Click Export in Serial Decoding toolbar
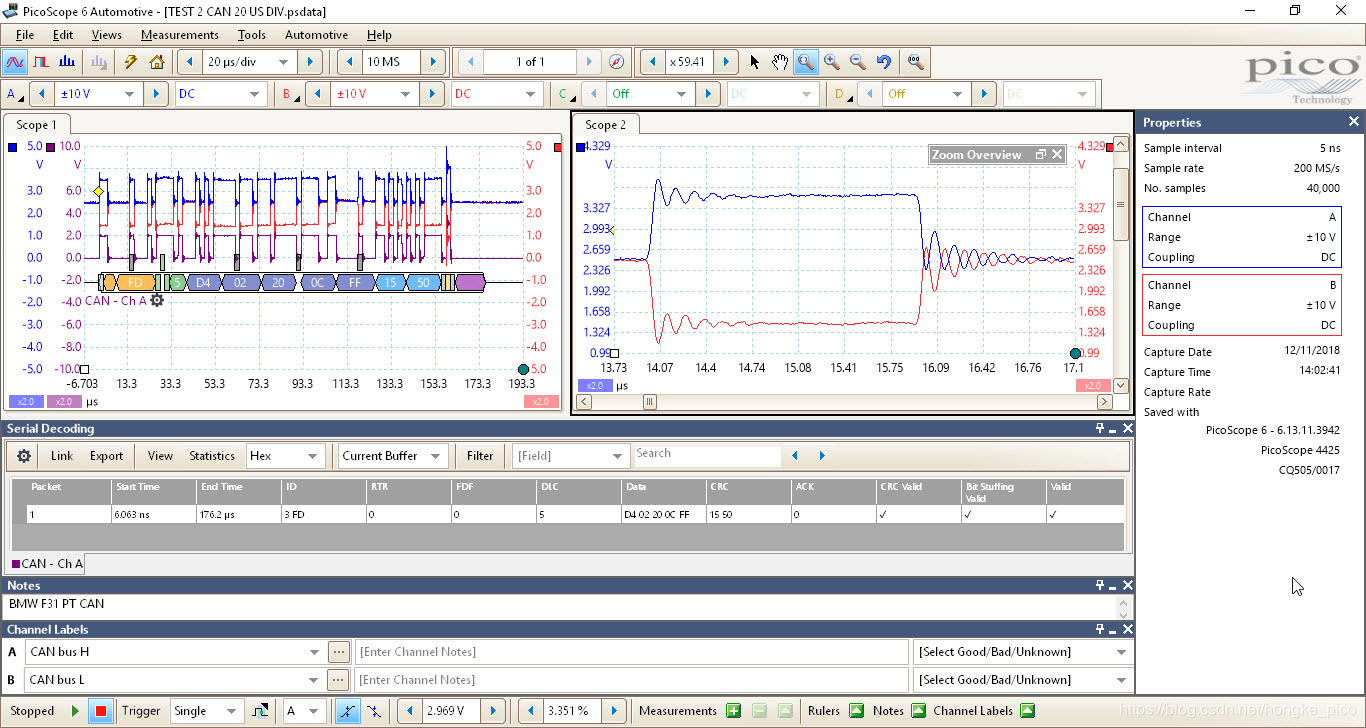Screen dimensions: 1366x728 (106, 456)
